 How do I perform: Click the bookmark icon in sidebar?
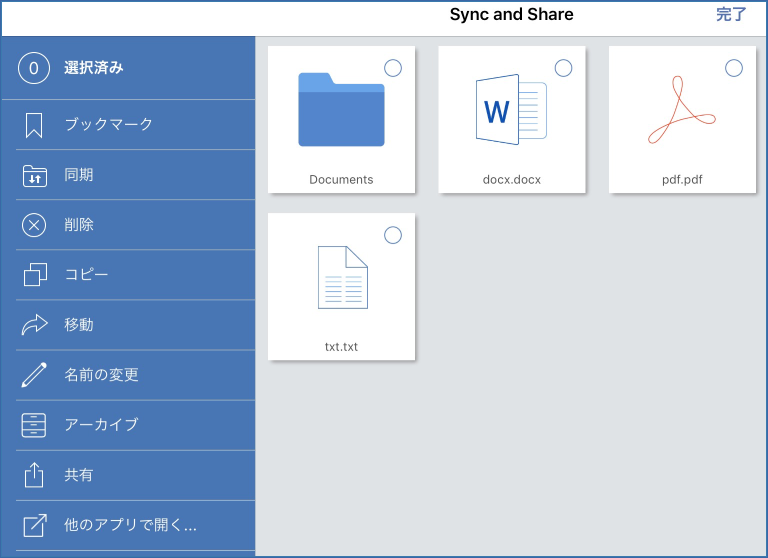[x=34, y=125]
